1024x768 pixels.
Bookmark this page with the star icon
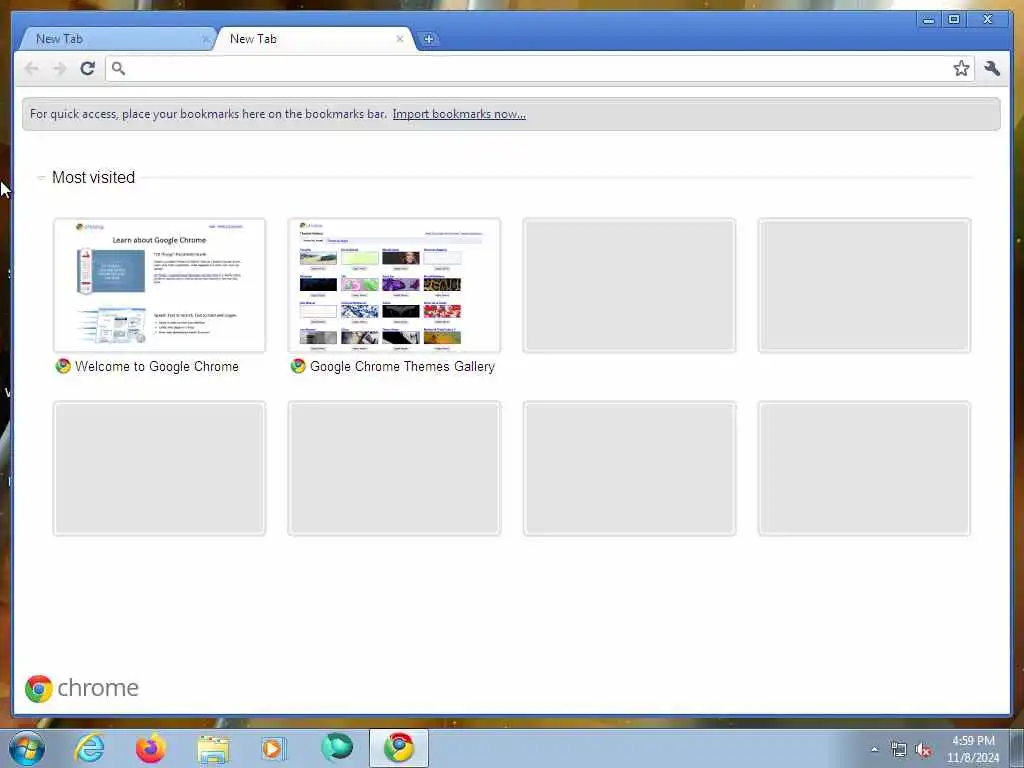[x=961, y=68]
